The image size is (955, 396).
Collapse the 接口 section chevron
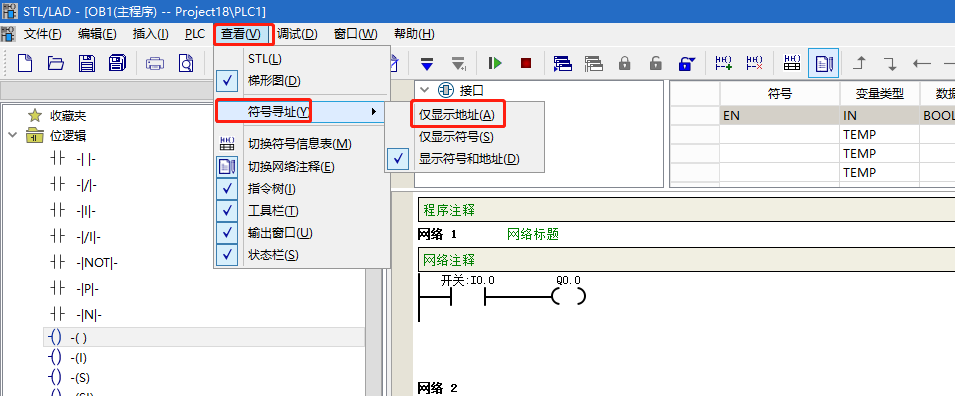[x=425, y=90]
